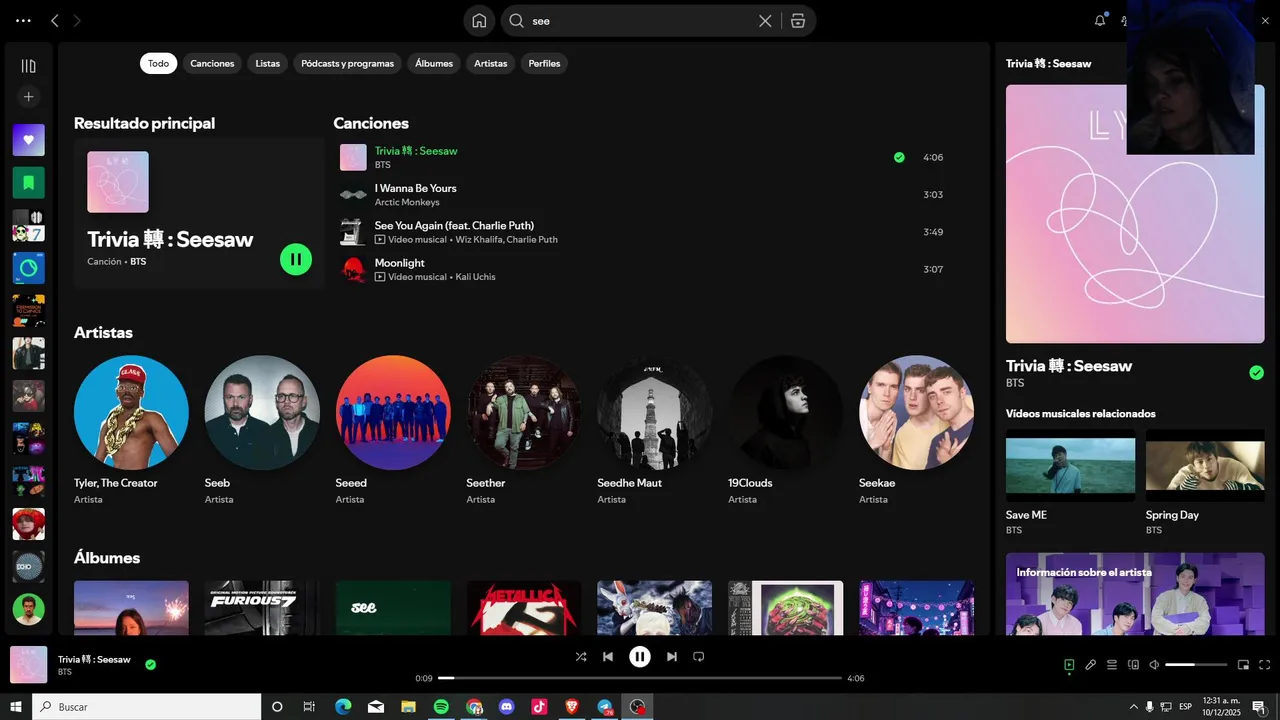Open TikTok from the taskbar
Image resolution: width=1280 pixels, height=720 pixels.
point(539,707)
